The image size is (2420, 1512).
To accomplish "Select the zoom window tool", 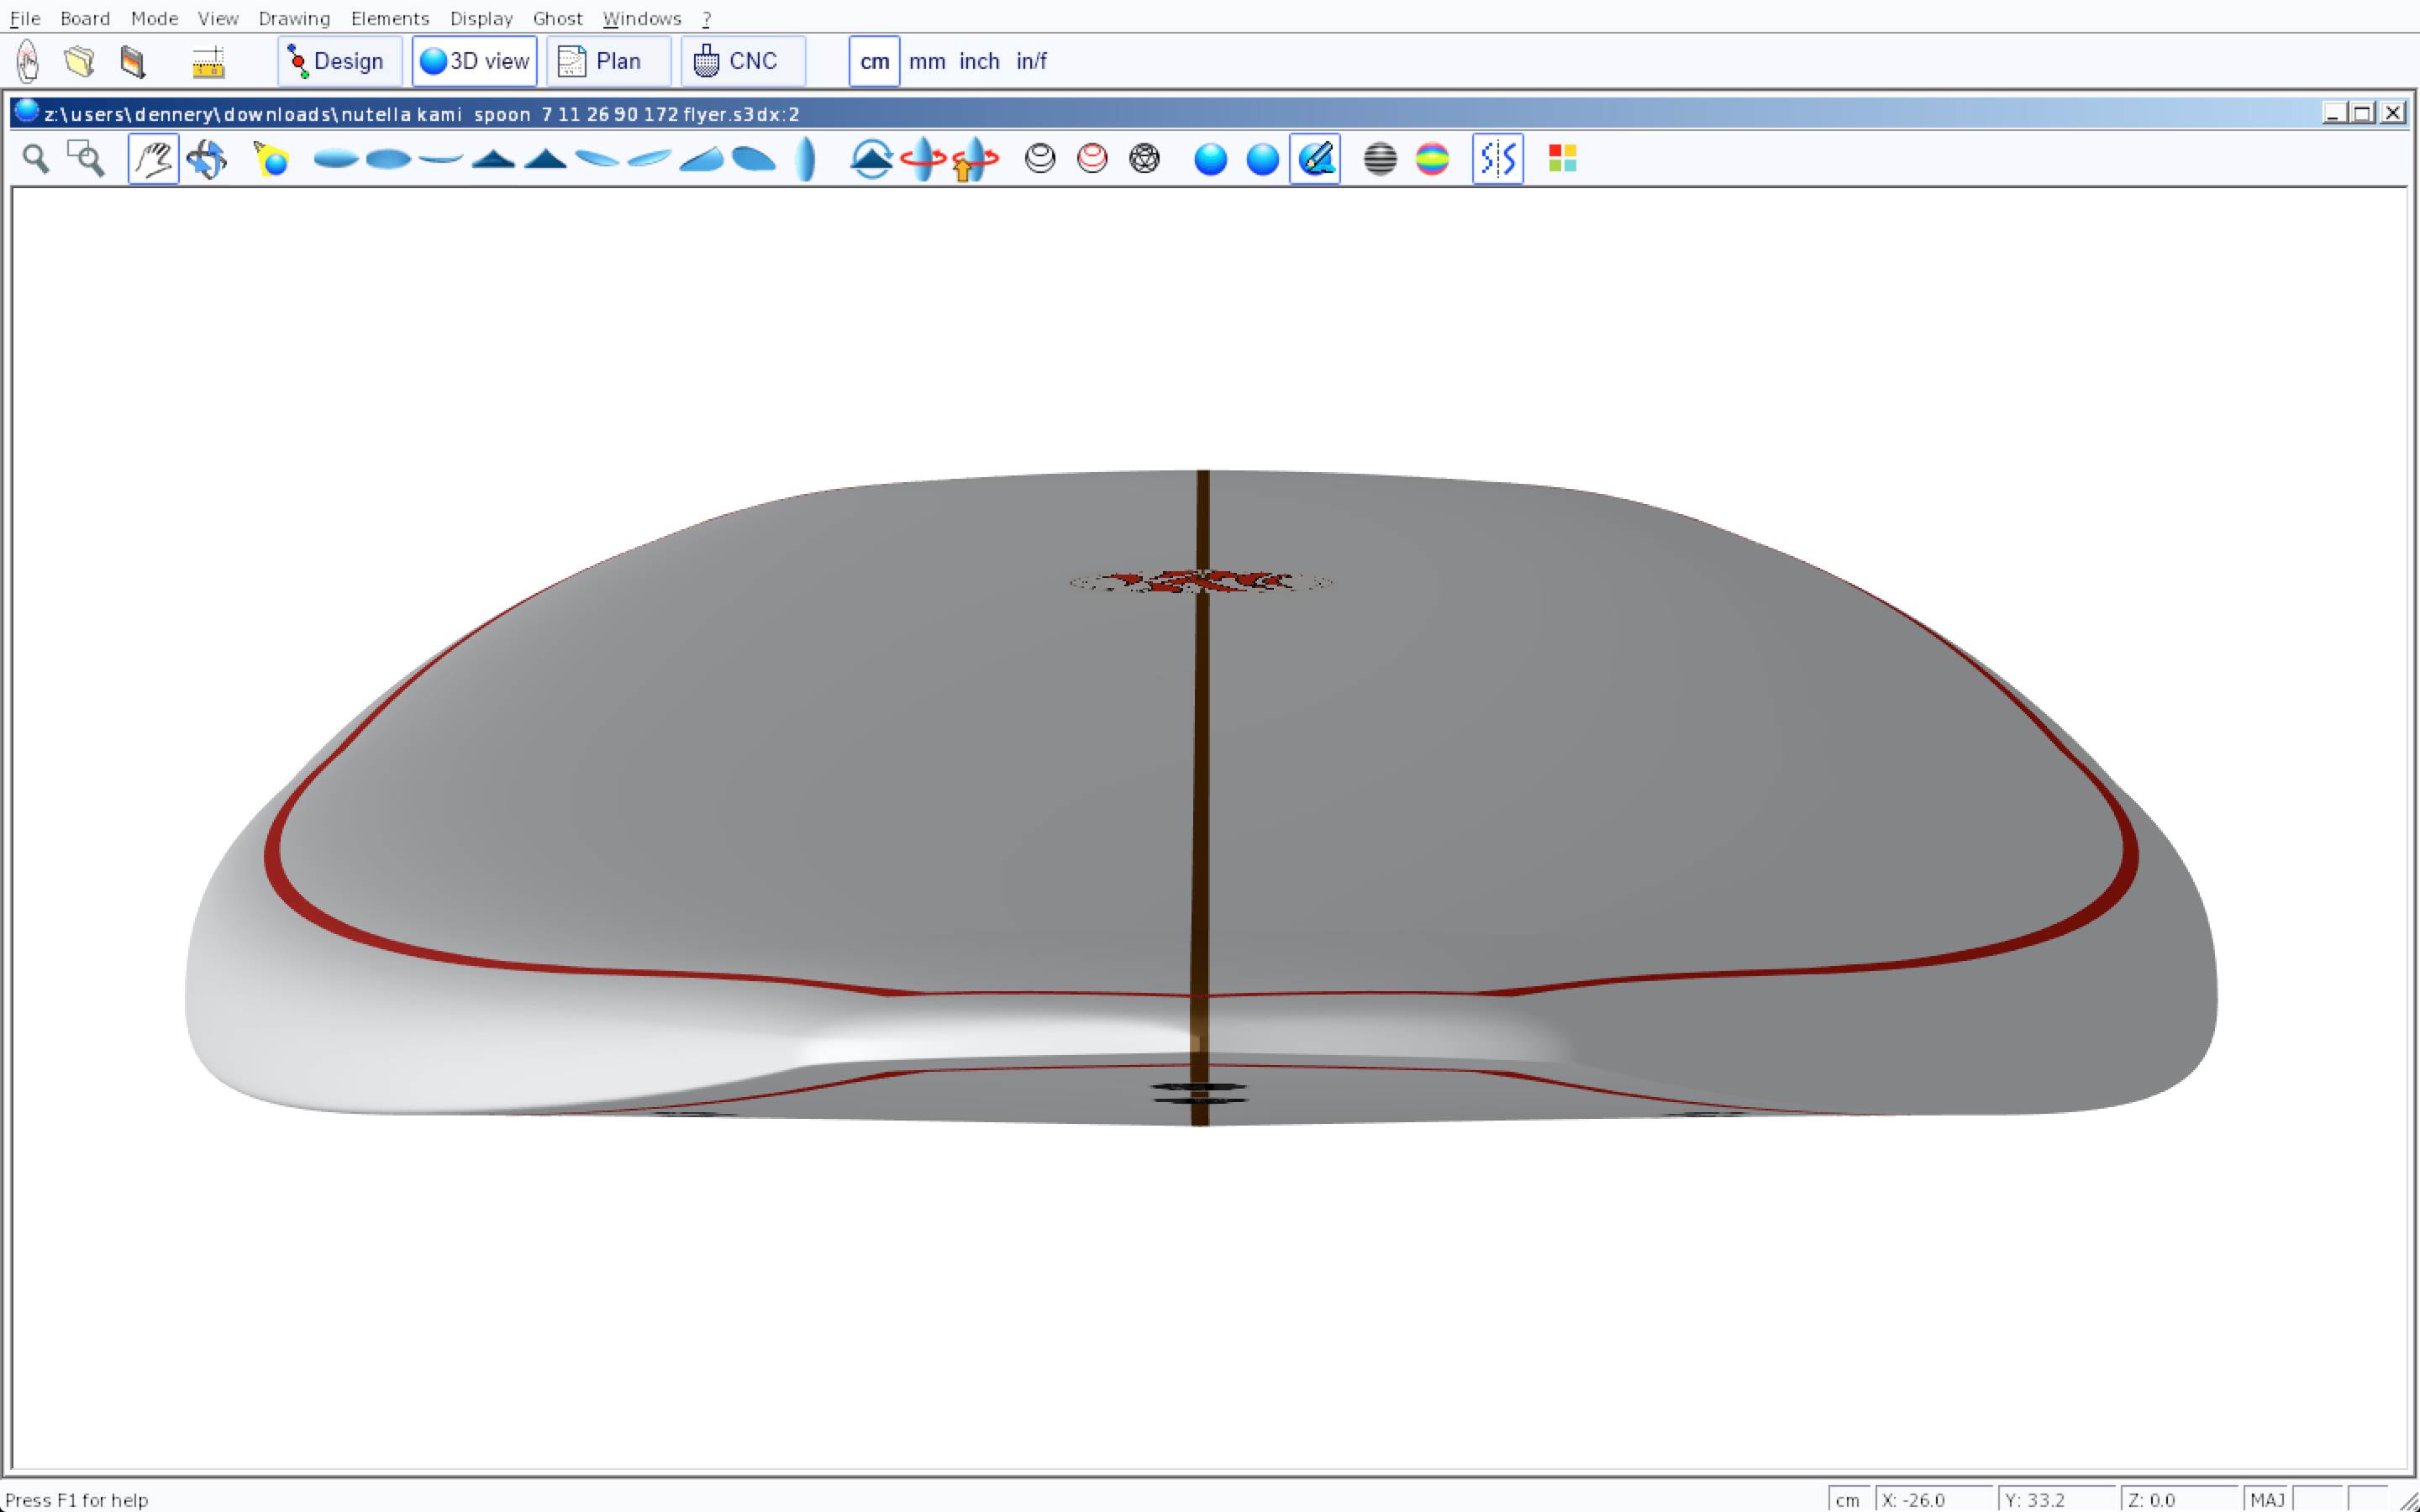I will 86,159.
